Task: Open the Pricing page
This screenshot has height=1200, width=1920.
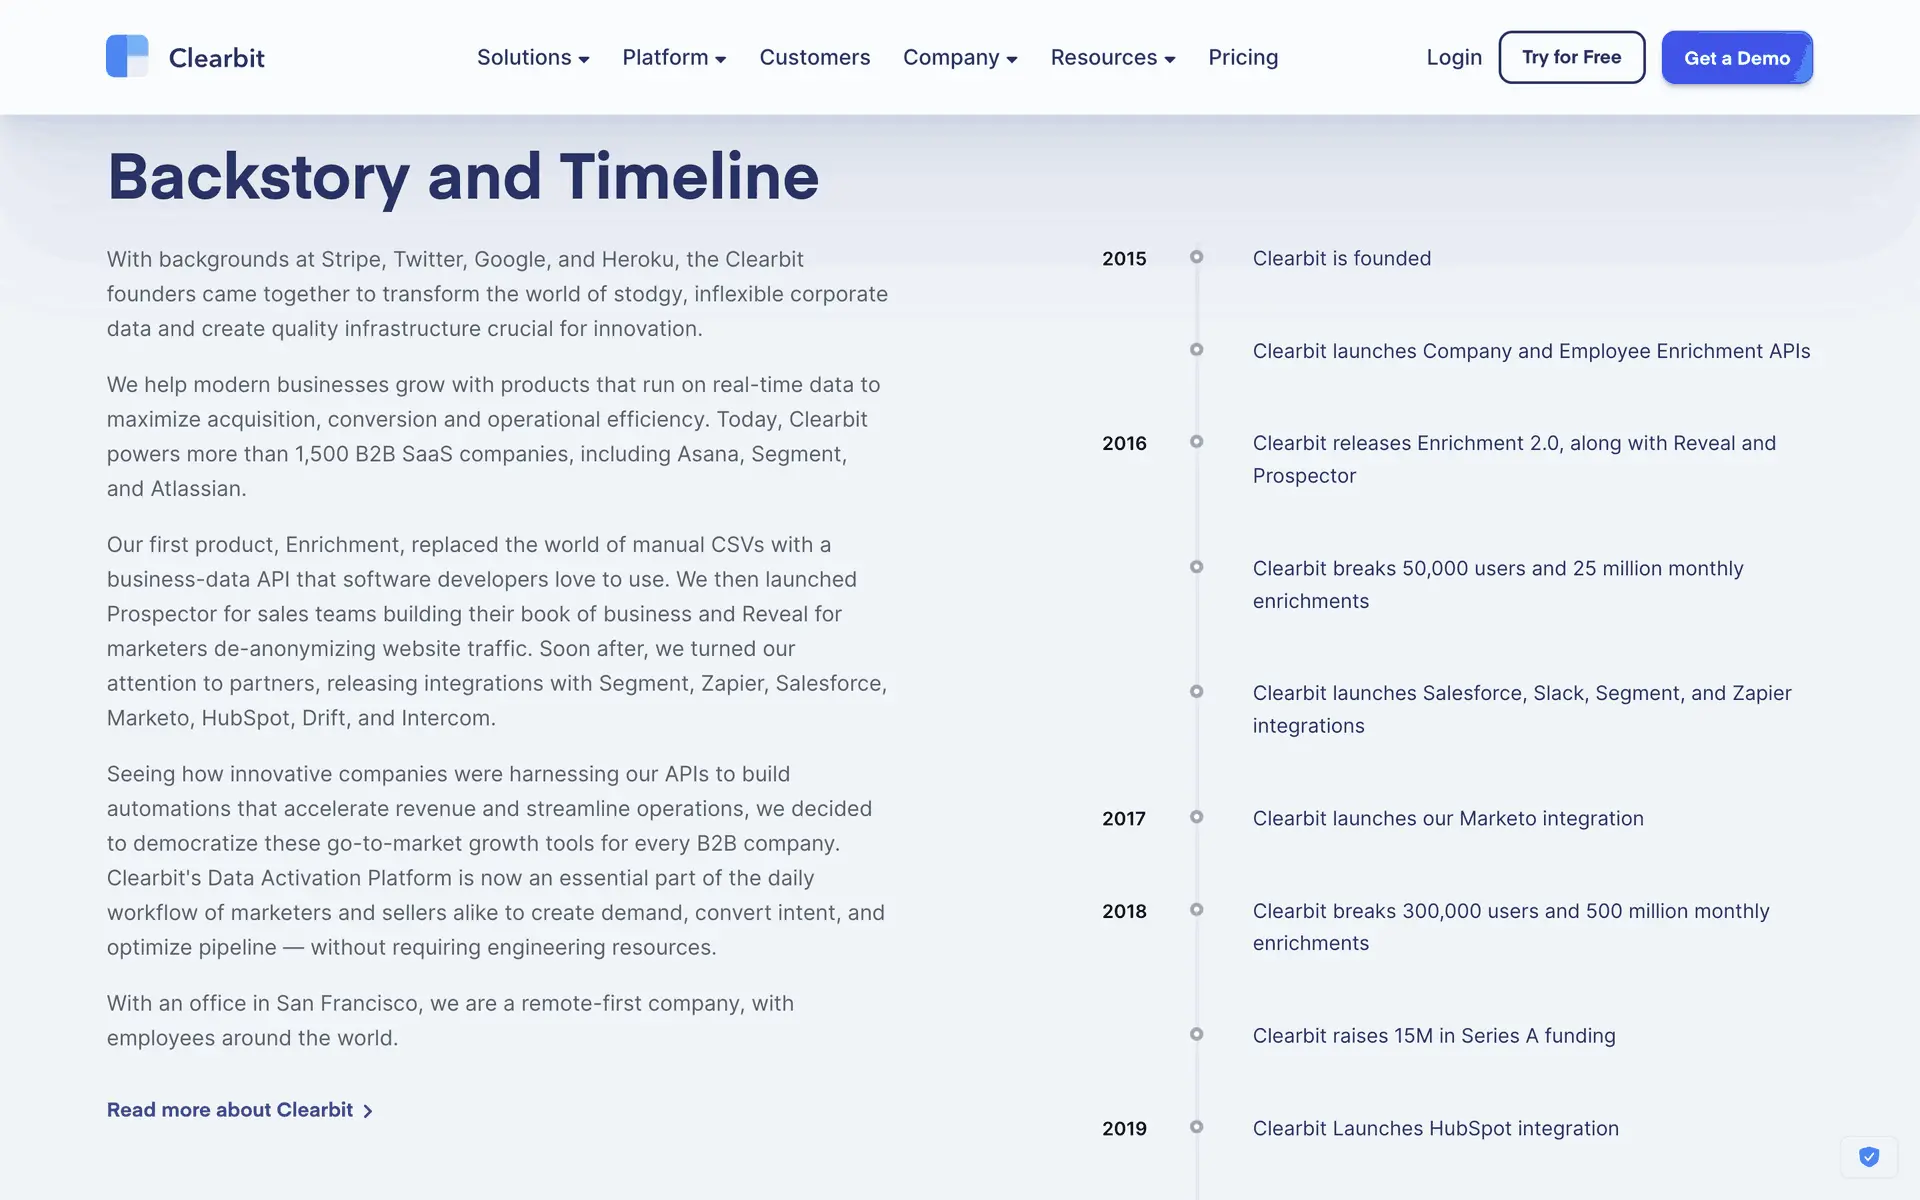Action: 1242,58
